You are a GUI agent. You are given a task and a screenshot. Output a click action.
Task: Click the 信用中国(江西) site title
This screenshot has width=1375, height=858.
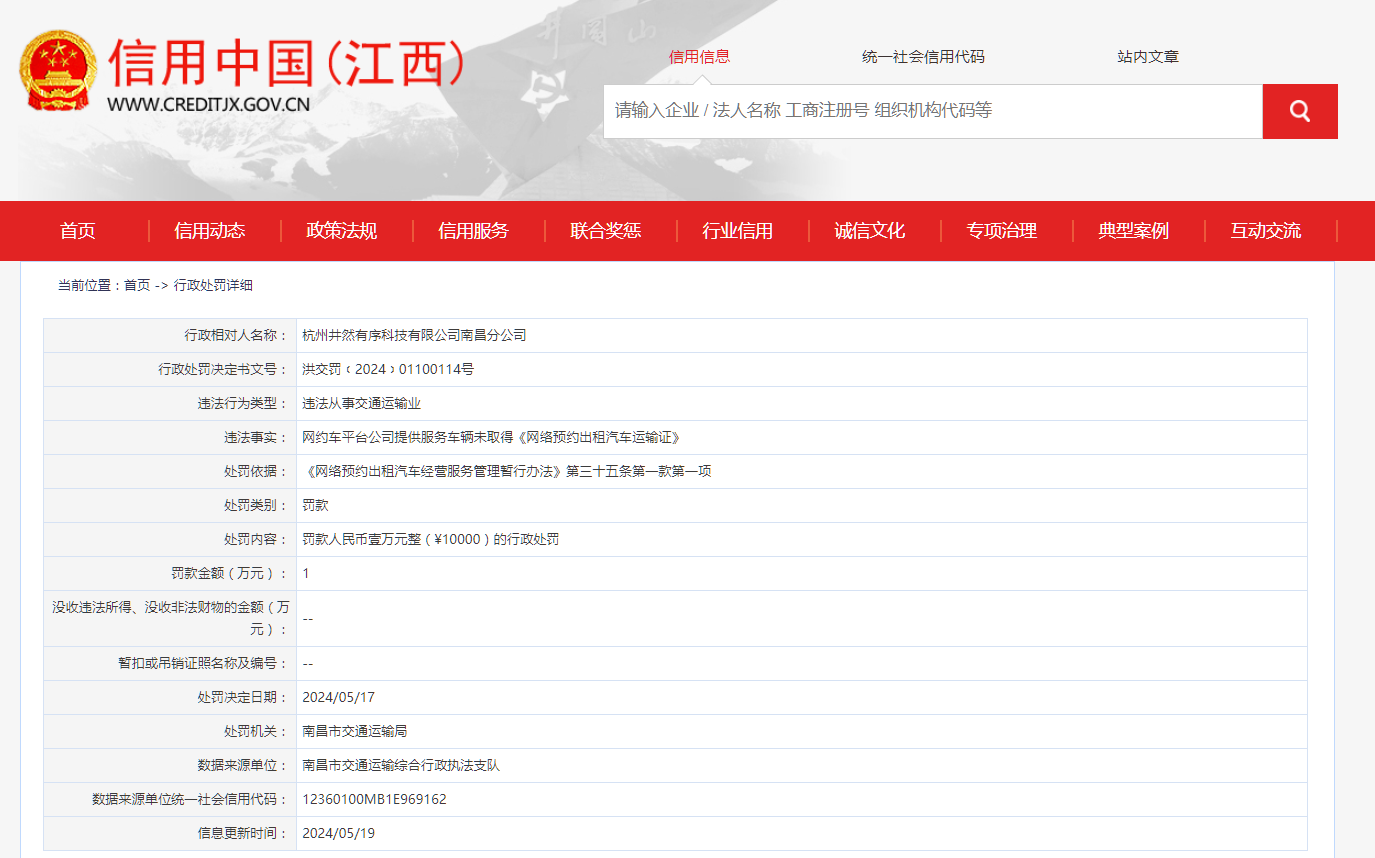pyautogui.click(x=287, y=63)
